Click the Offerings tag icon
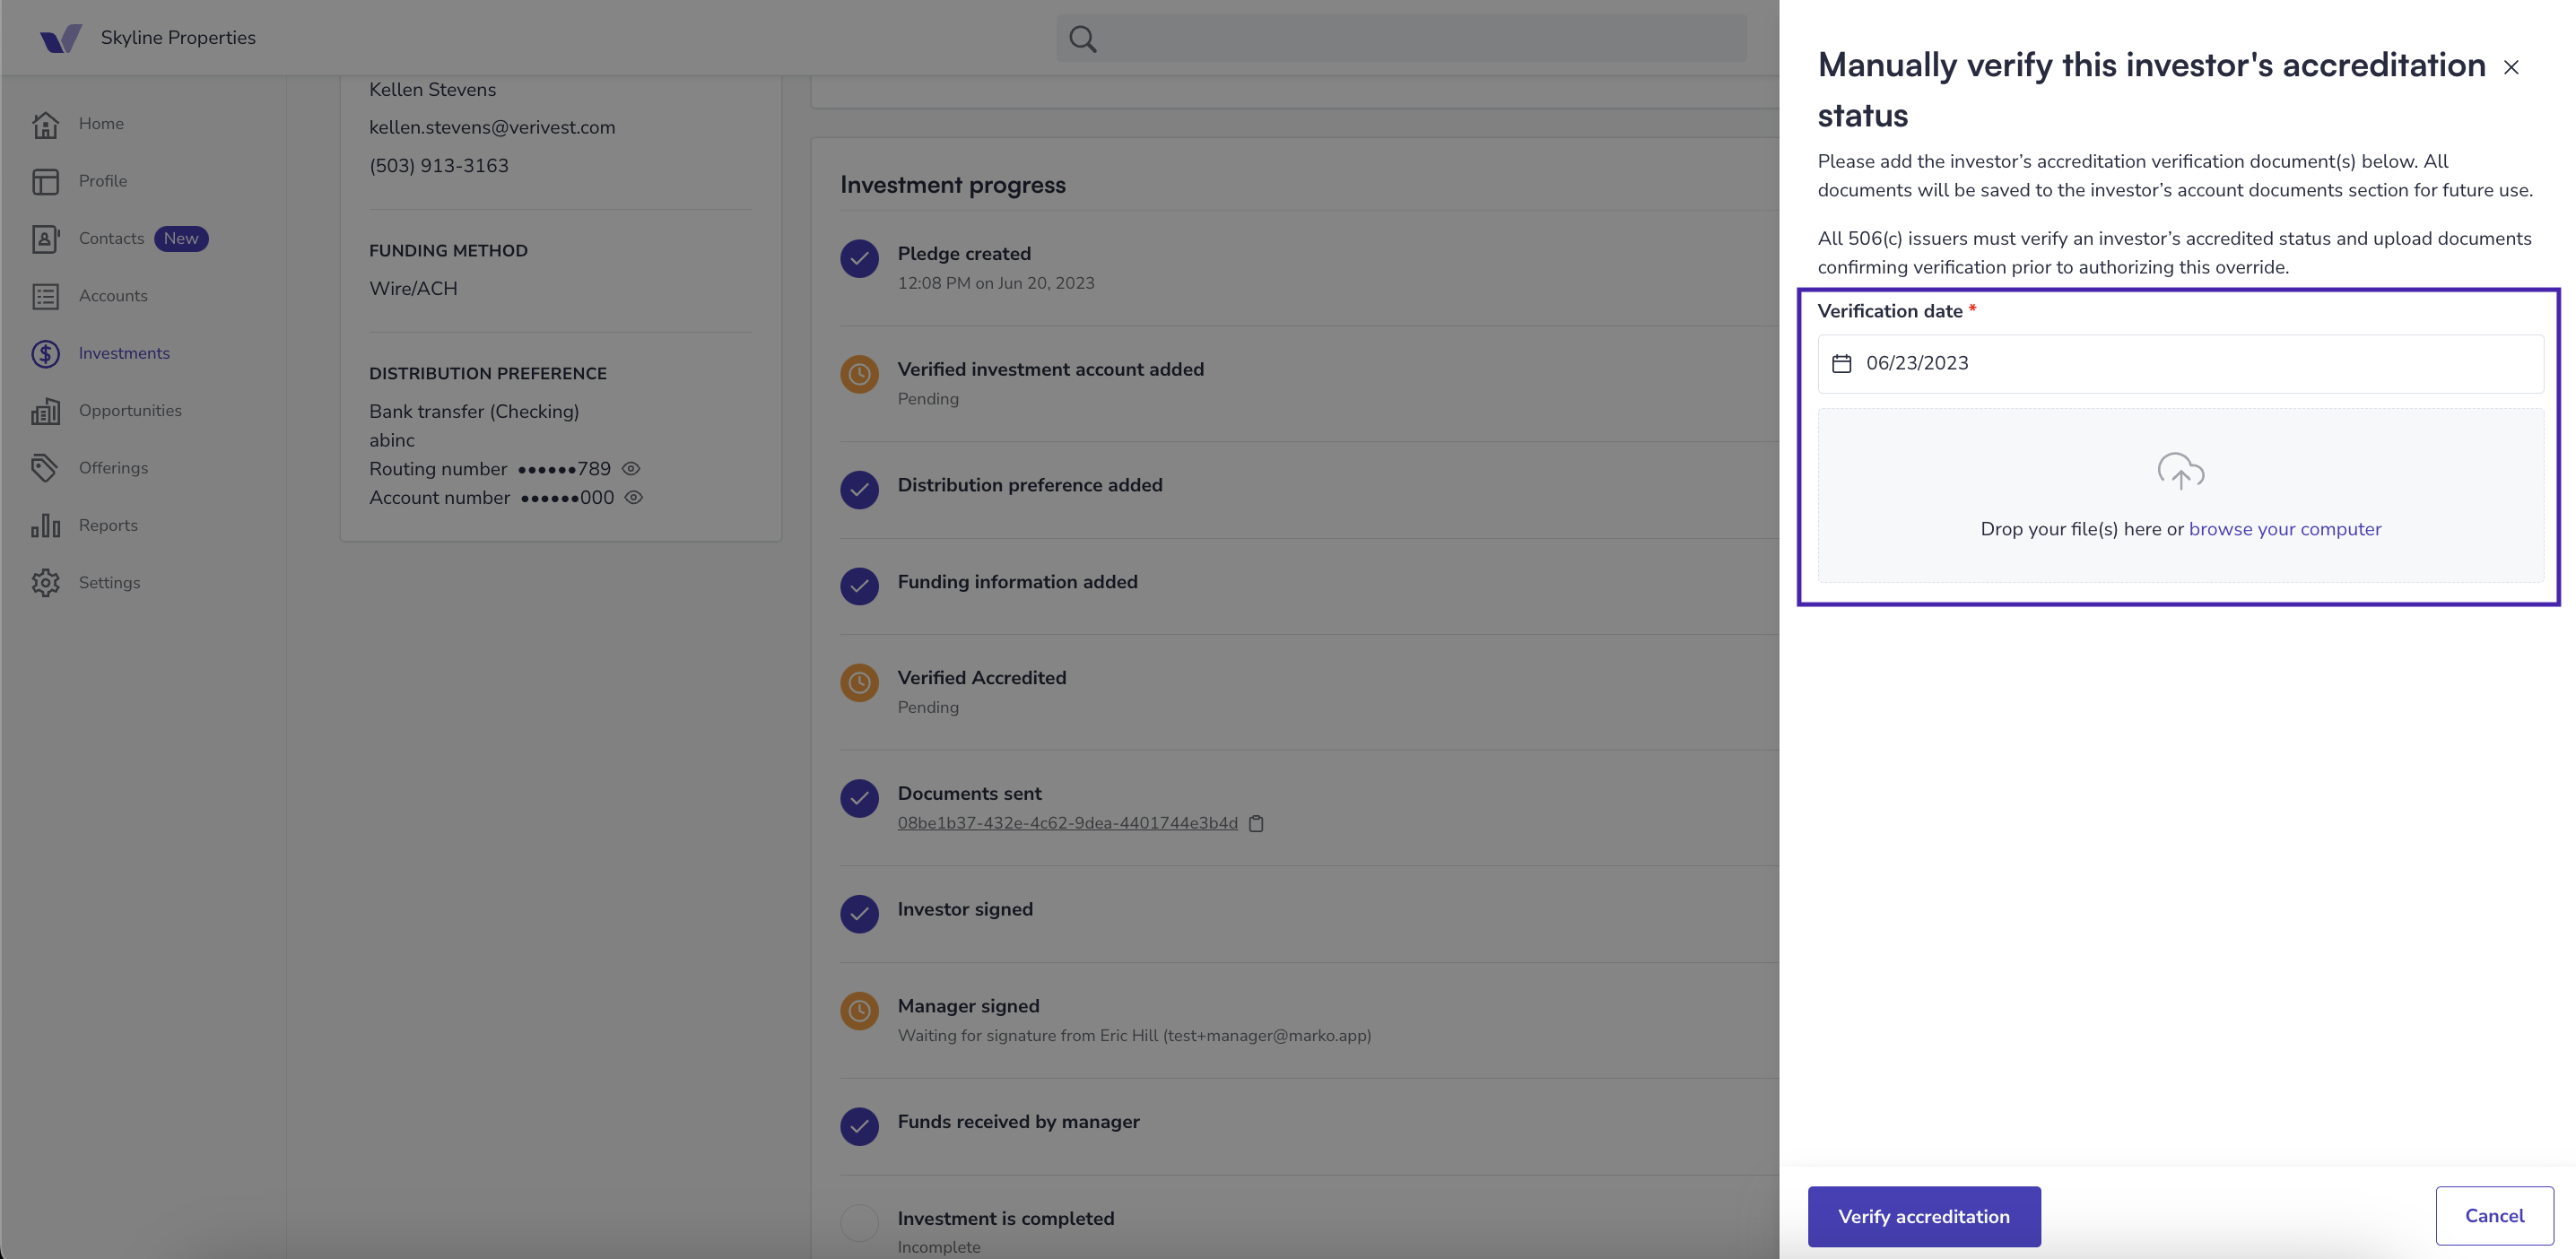The width and height of the screenshot is (2576, 1259). point(45,468)
